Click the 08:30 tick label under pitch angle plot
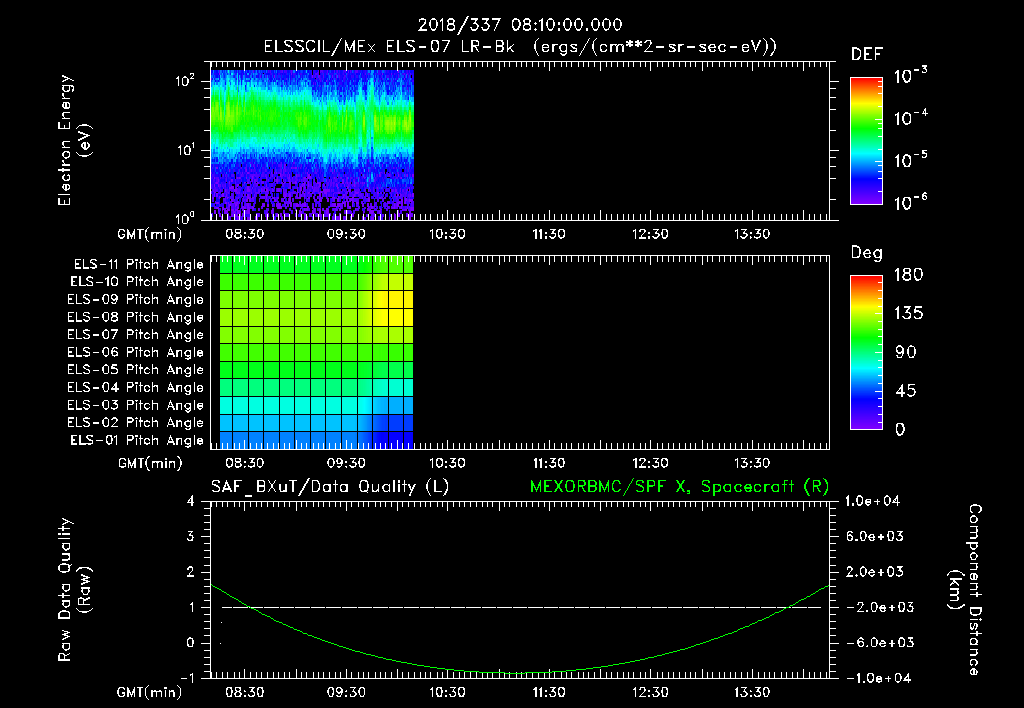This screenshot has height=708, width=1024. 244,463
